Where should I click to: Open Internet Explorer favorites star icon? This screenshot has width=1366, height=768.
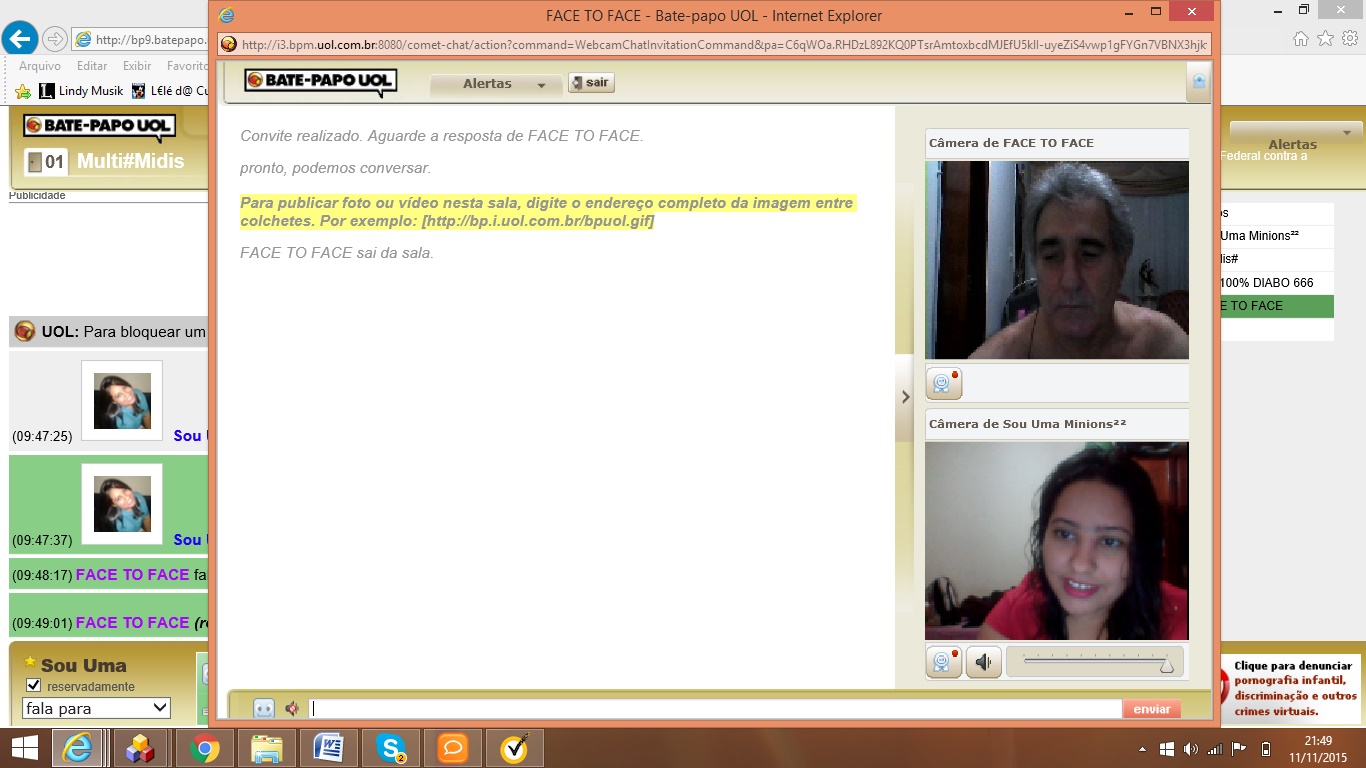(1325, 39)
